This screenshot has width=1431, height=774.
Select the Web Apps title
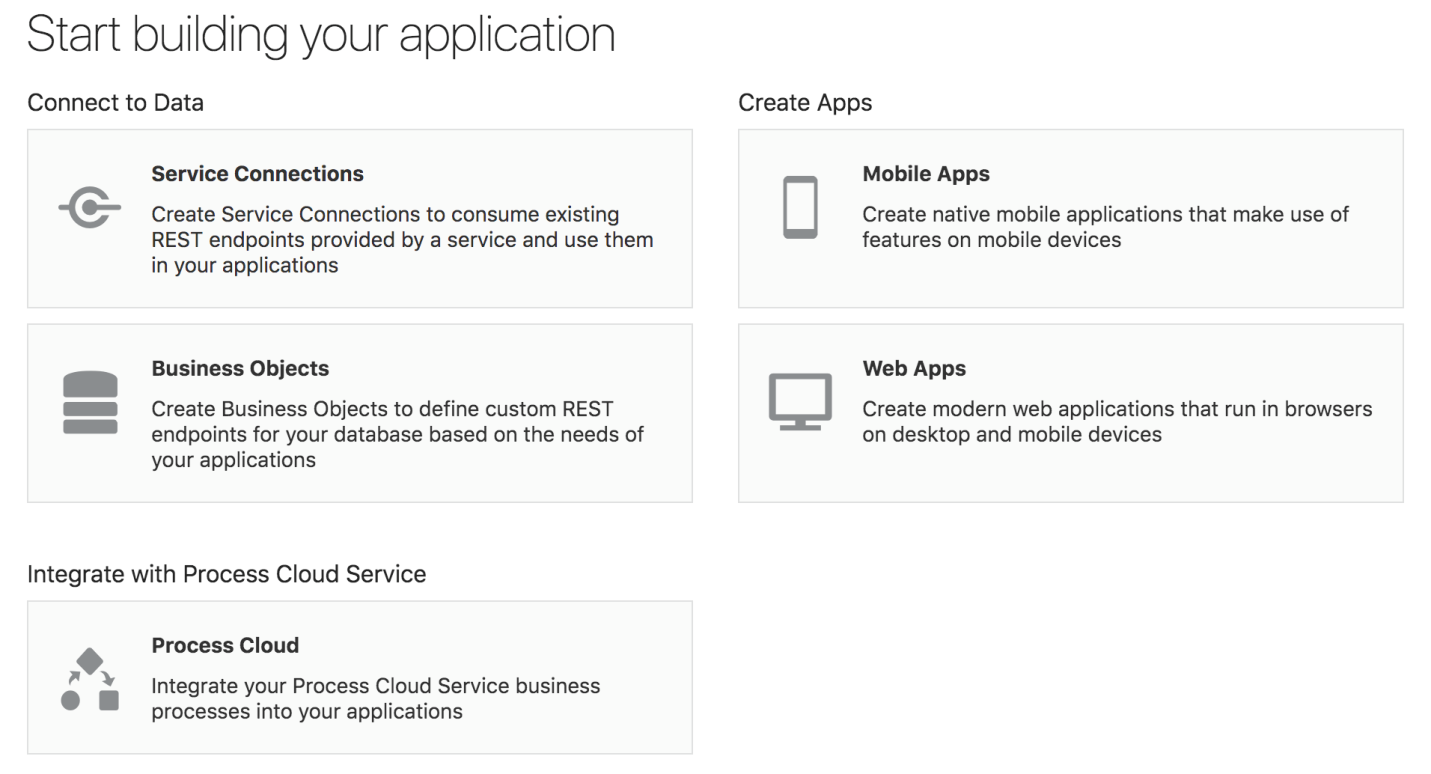[914, 369]
